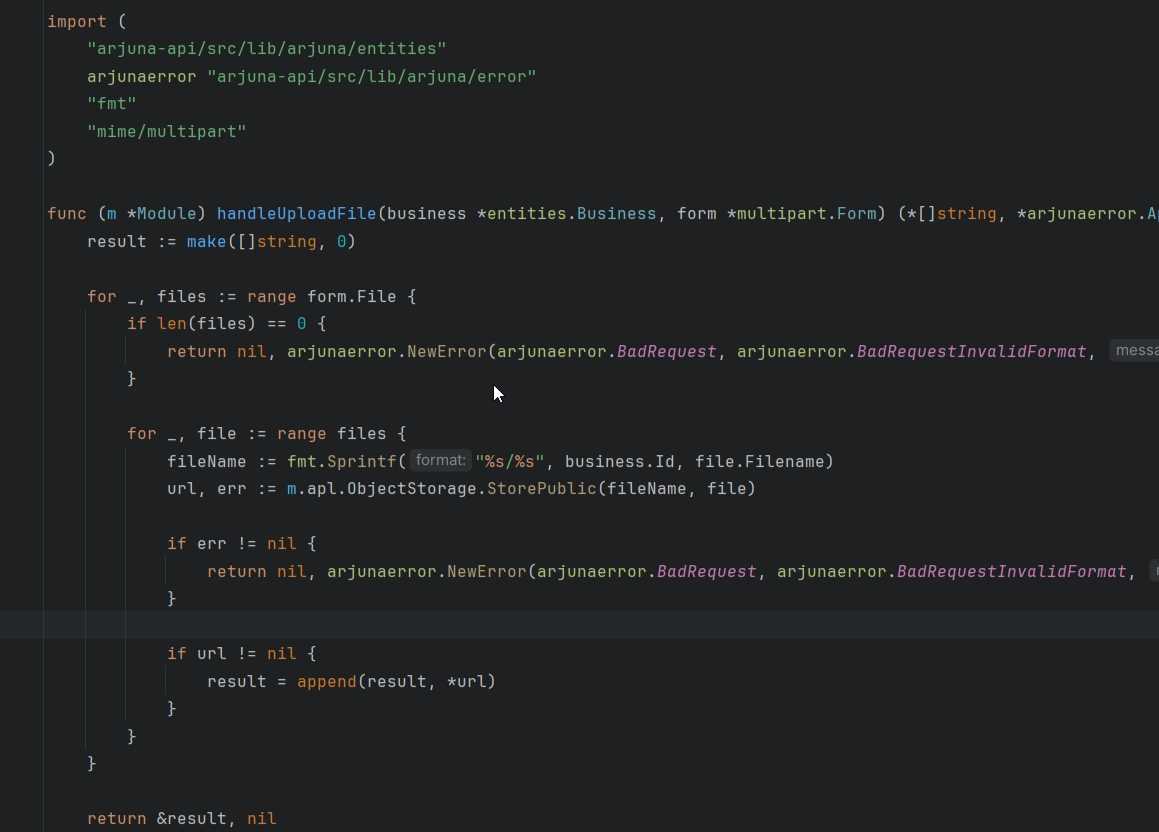Click the make built-in function
Image resolution: width=1159 pixels, height=832 pixels.
pos(206,242)
